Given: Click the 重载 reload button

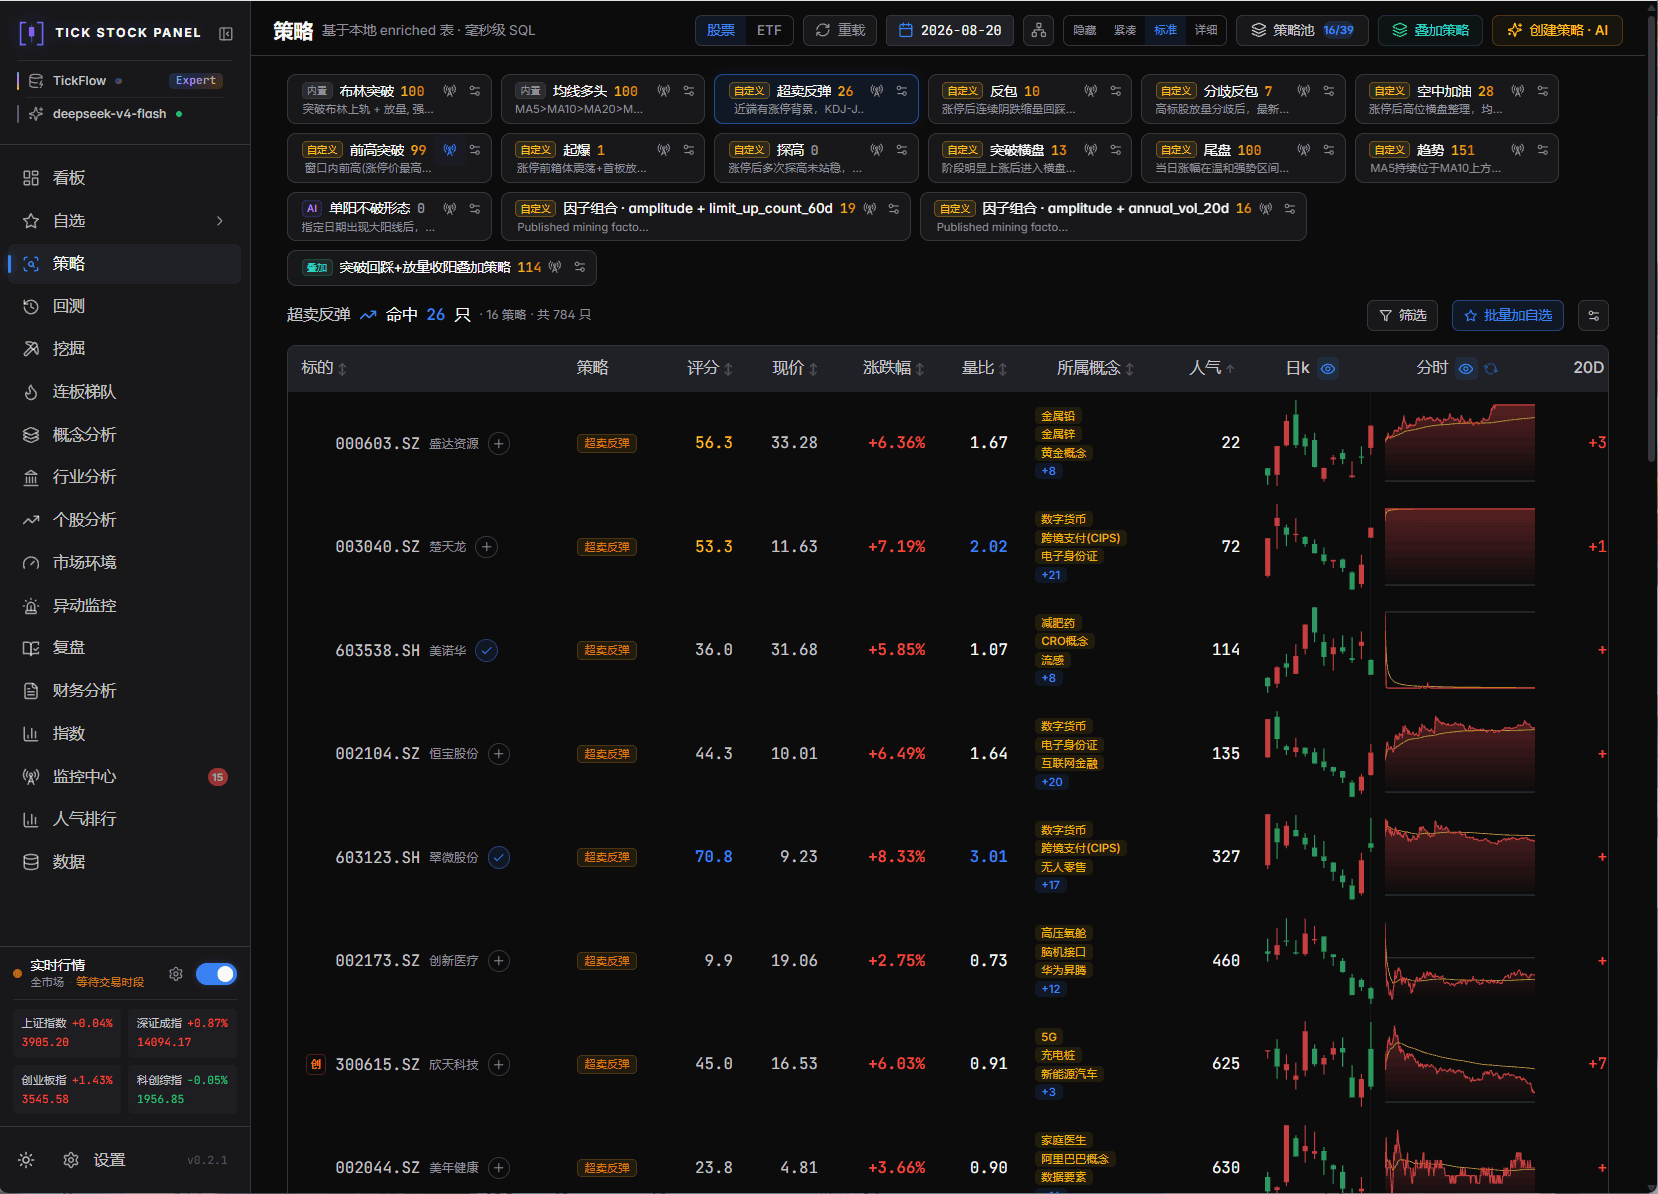Looking at the screenshot, I should 840,31.
